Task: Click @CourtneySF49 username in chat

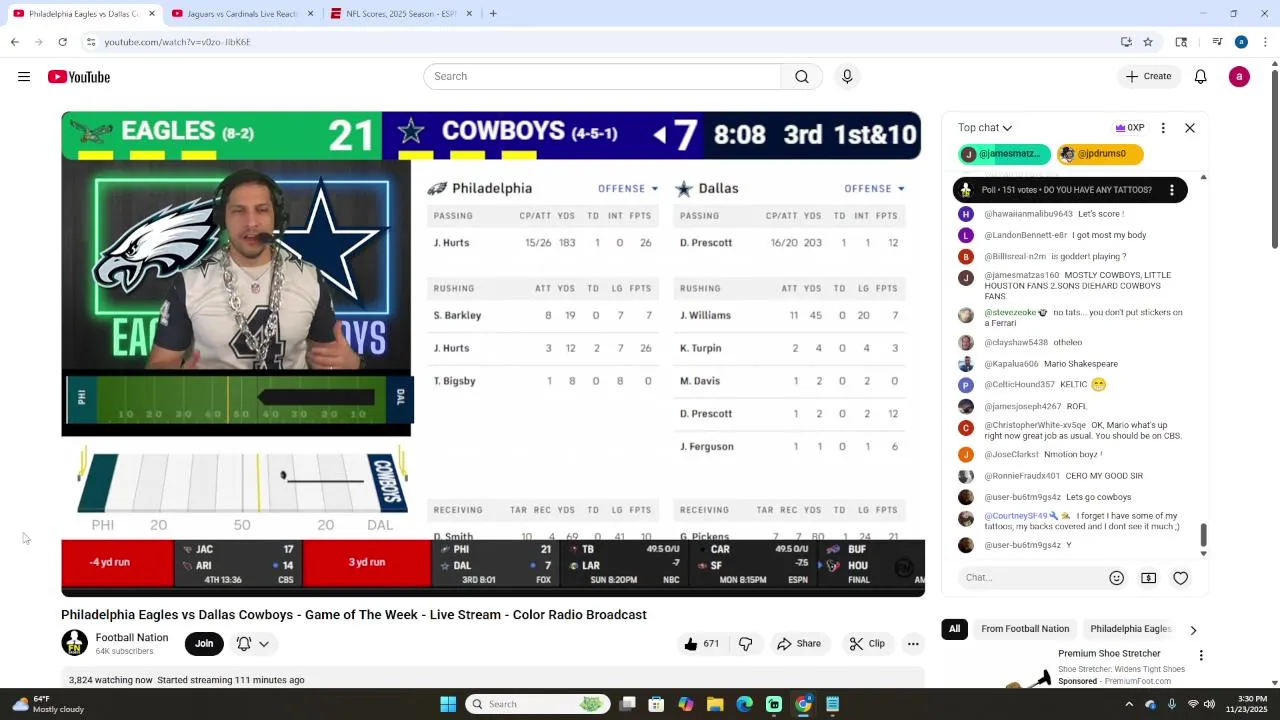Action: click(x=1015, y=516)
